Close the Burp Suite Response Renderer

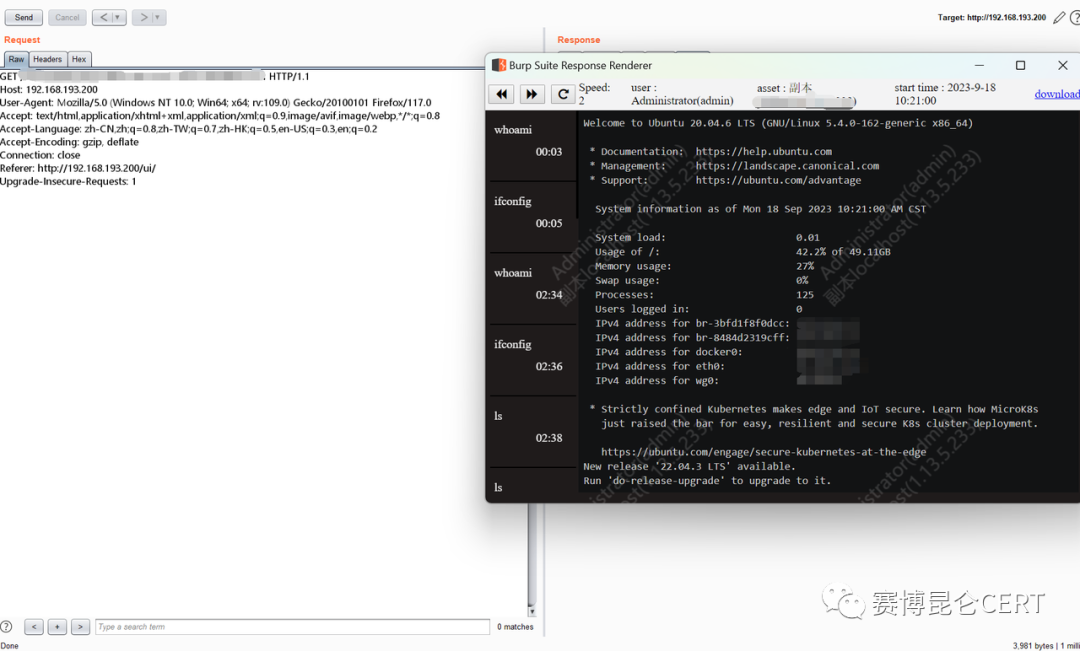click(x=1062, y=65)
